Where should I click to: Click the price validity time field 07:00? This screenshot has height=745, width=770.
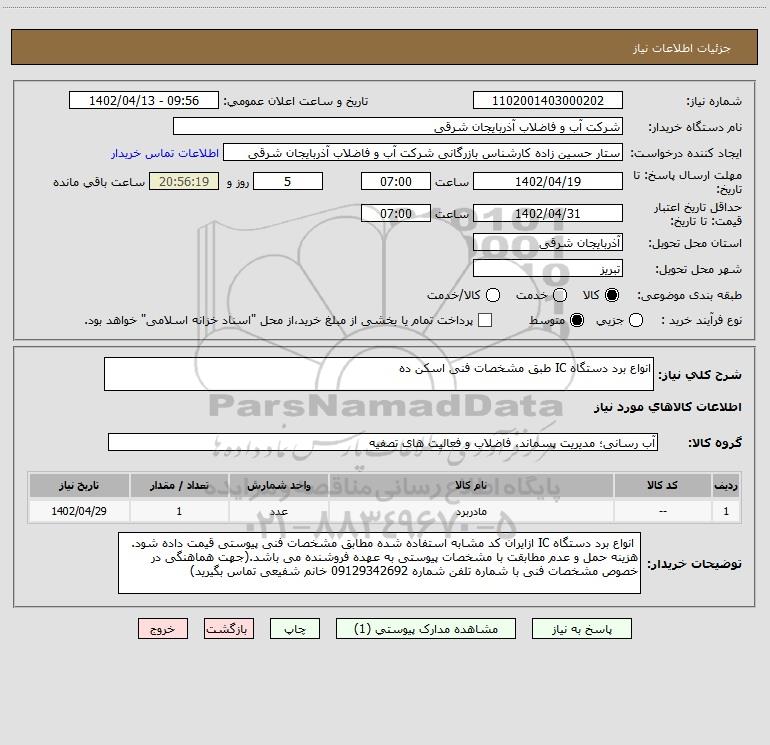(x=396, y=213)
